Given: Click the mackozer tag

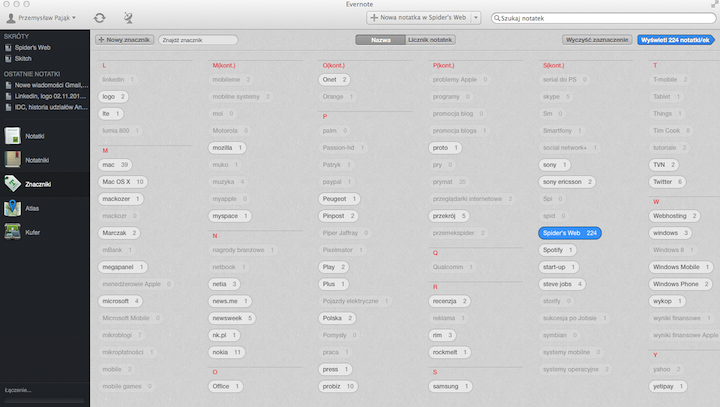Looking at the screenshot, I should point(121,199).
